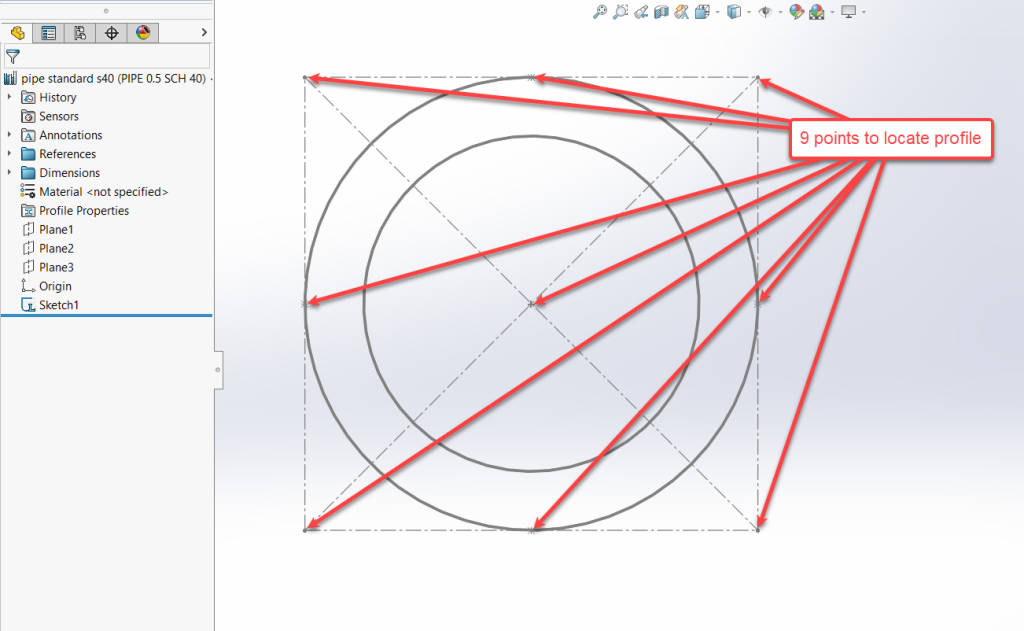This screenshot has height=631, width=1024.
Task: Select the Zoom to Fit tool
Action: tap(599, 11)
